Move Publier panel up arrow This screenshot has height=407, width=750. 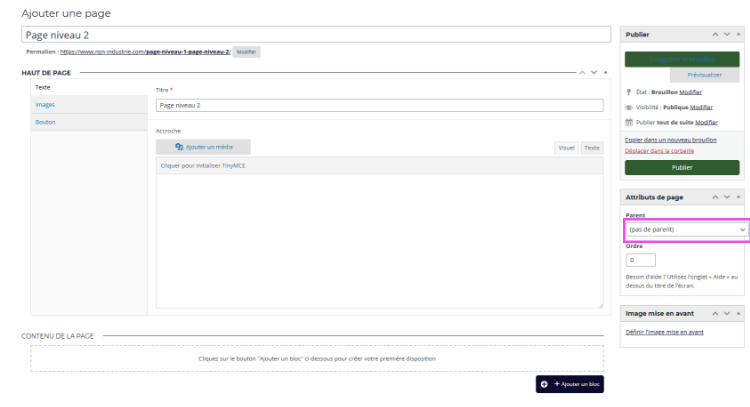(x=715, y=34)
